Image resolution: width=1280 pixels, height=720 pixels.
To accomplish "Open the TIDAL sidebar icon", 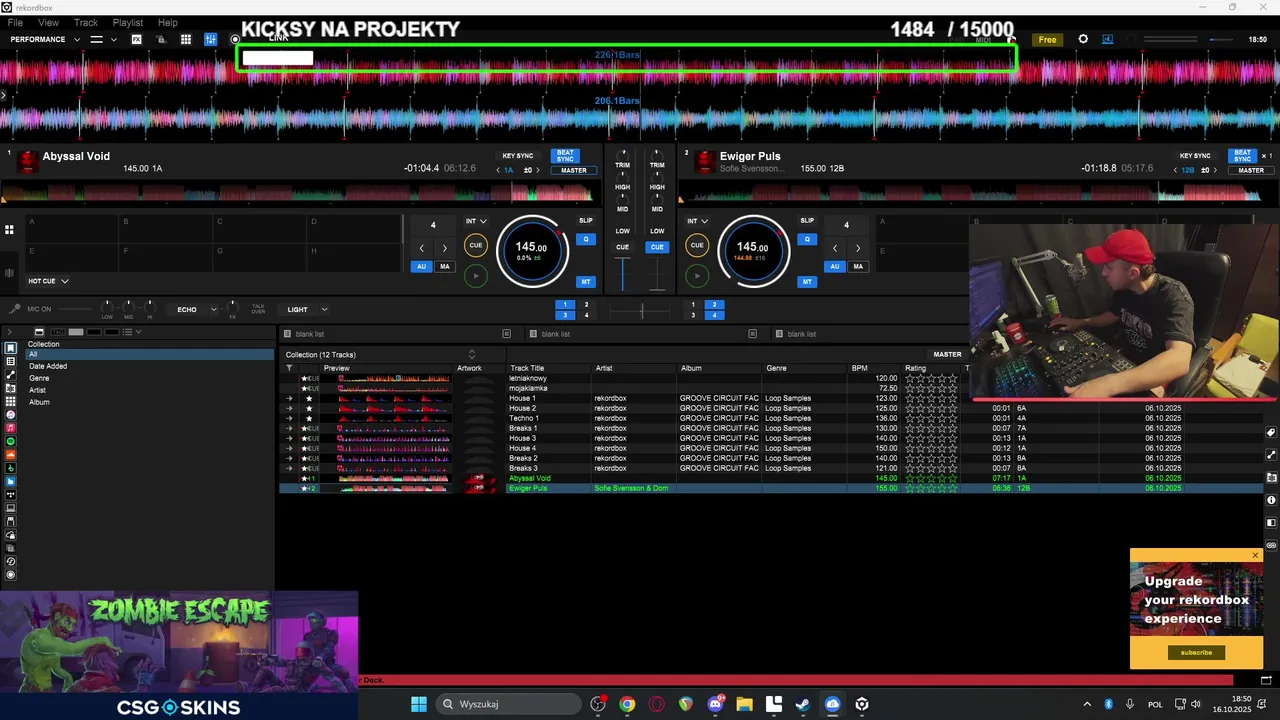I will tap(11, 495).
